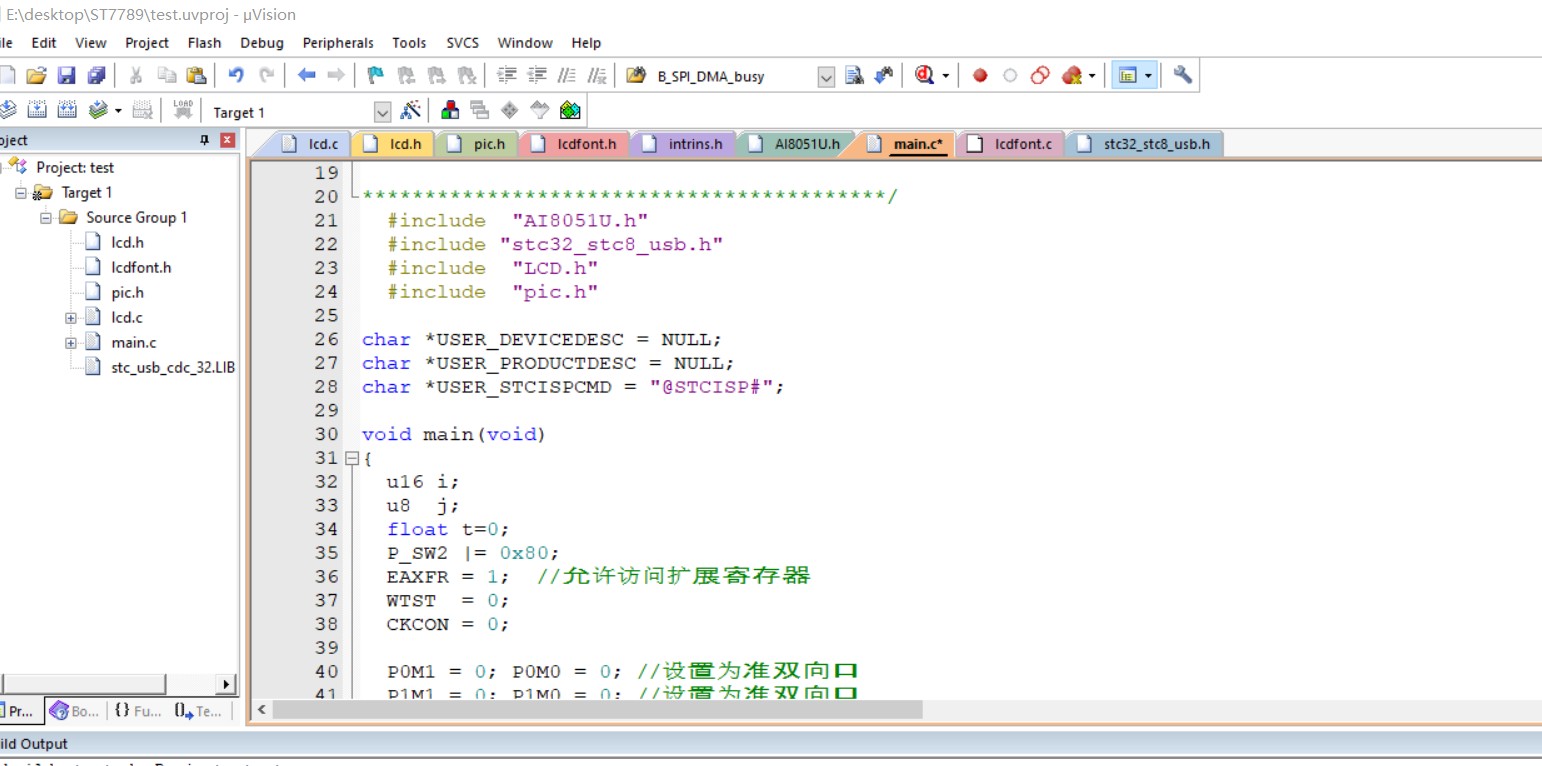Open the window view dropdown arrow
Screen dimensions: 1542x766
point(1148,76)
